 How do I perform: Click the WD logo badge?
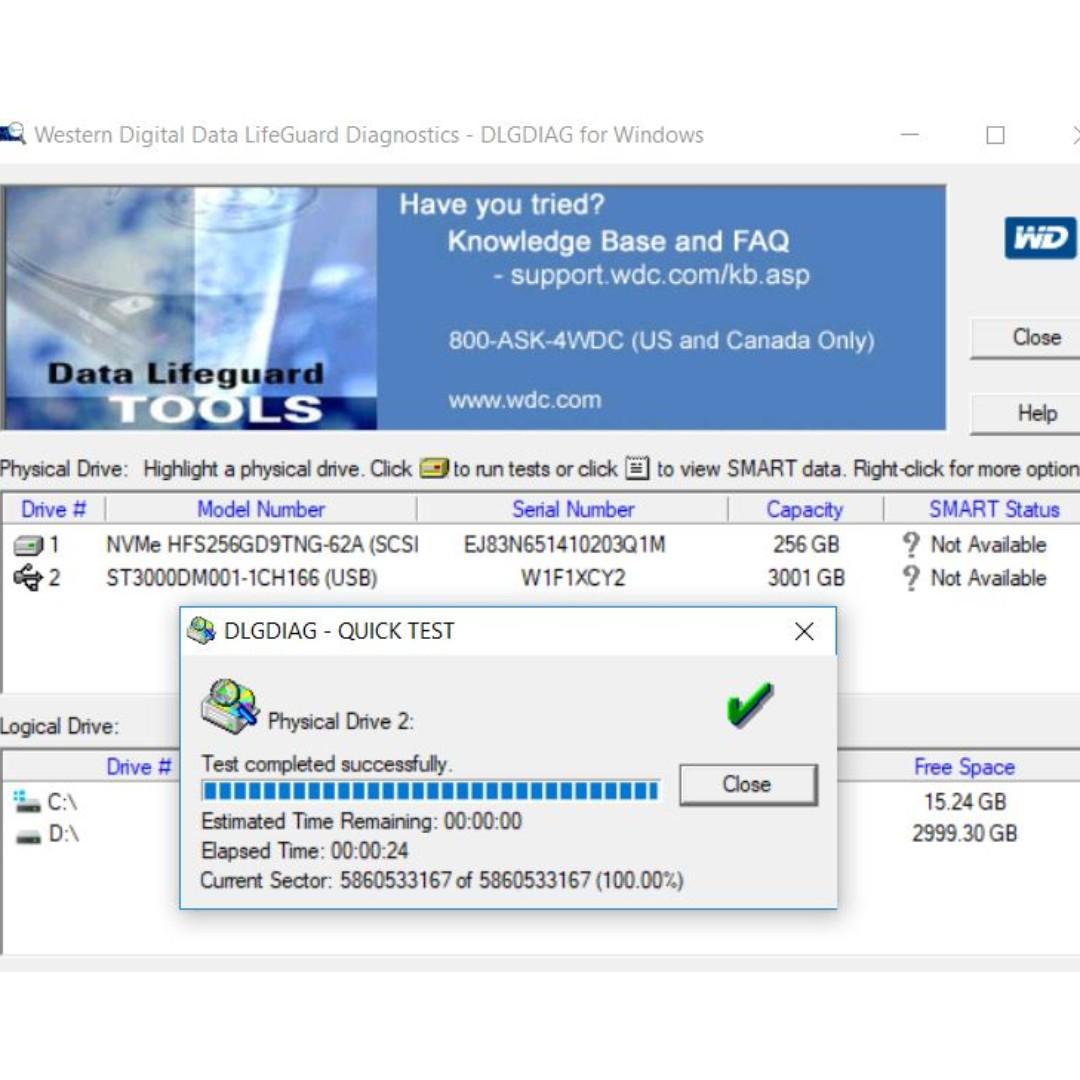pos(1040,238)
